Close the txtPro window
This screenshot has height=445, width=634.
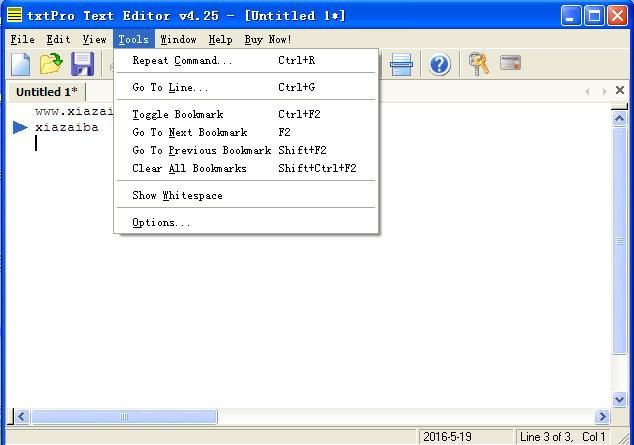pyautogui.click(x=618, y=15)
